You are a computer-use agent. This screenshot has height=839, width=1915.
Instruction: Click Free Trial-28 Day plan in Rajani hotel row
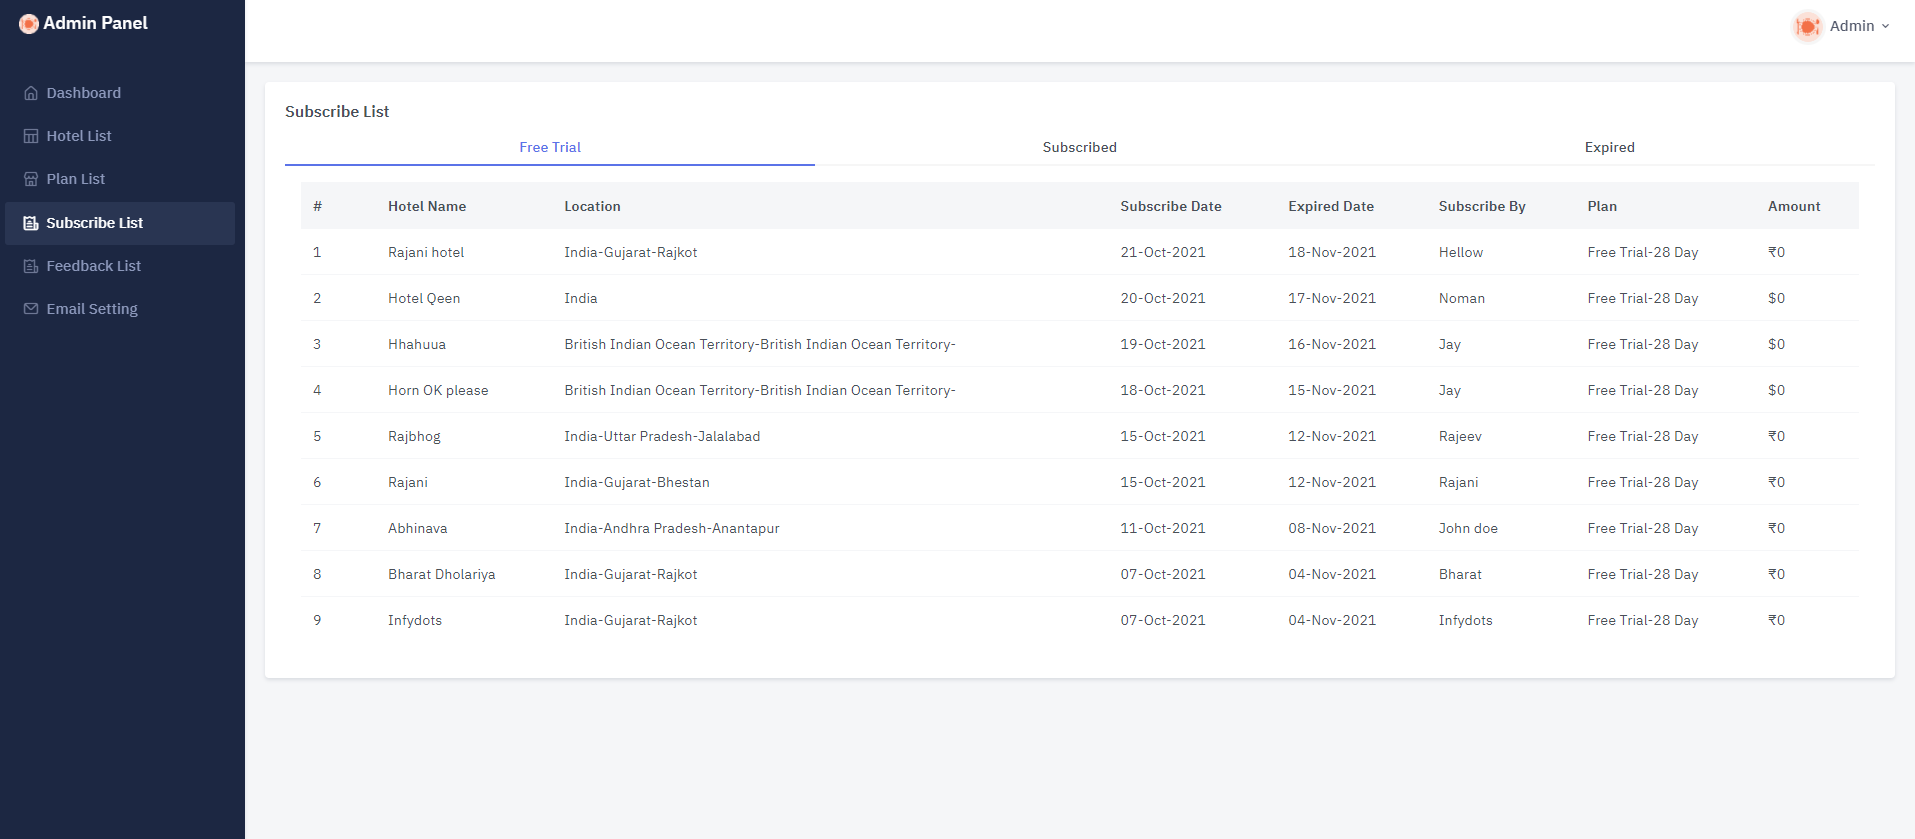1643,252
